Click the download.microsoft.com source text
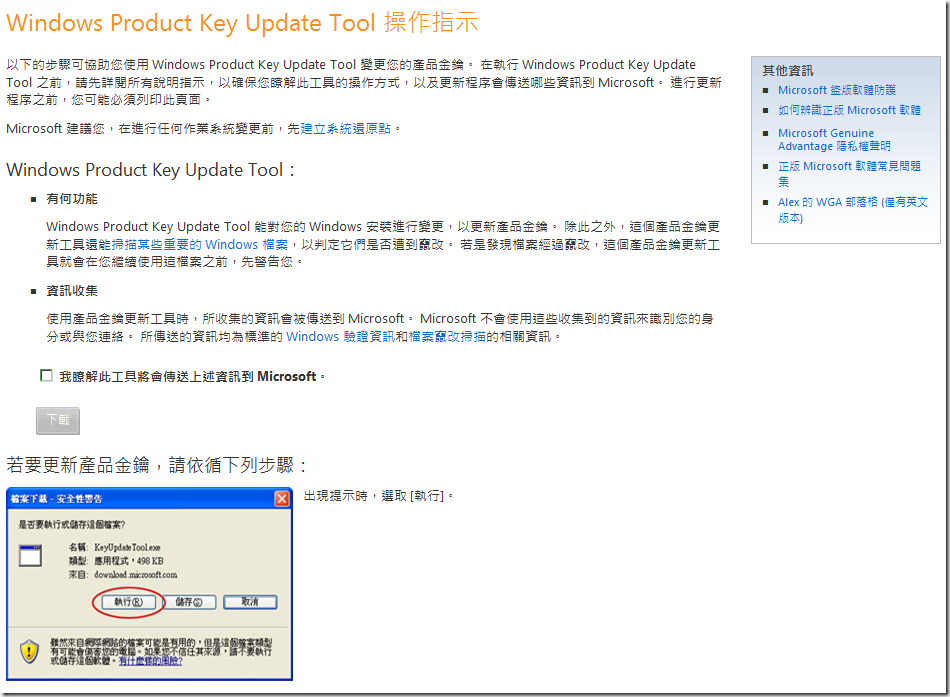 pos(136,575)
